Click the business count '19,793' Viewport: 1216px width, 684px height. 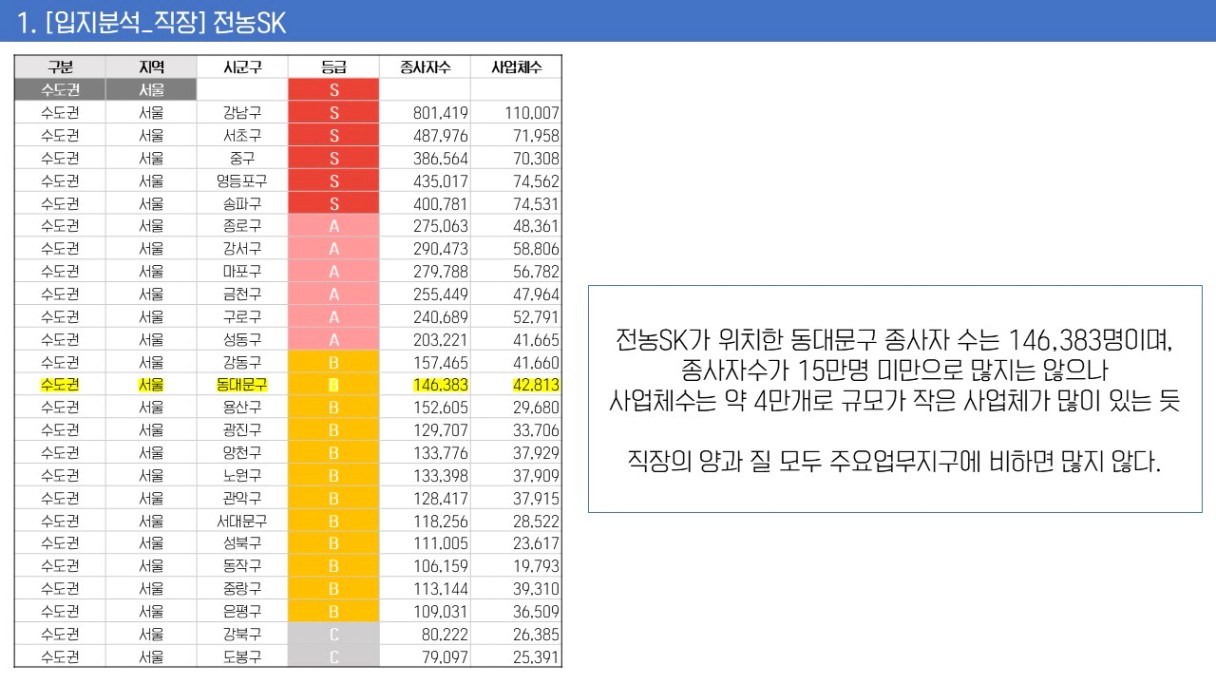click(x=536, y=565)
